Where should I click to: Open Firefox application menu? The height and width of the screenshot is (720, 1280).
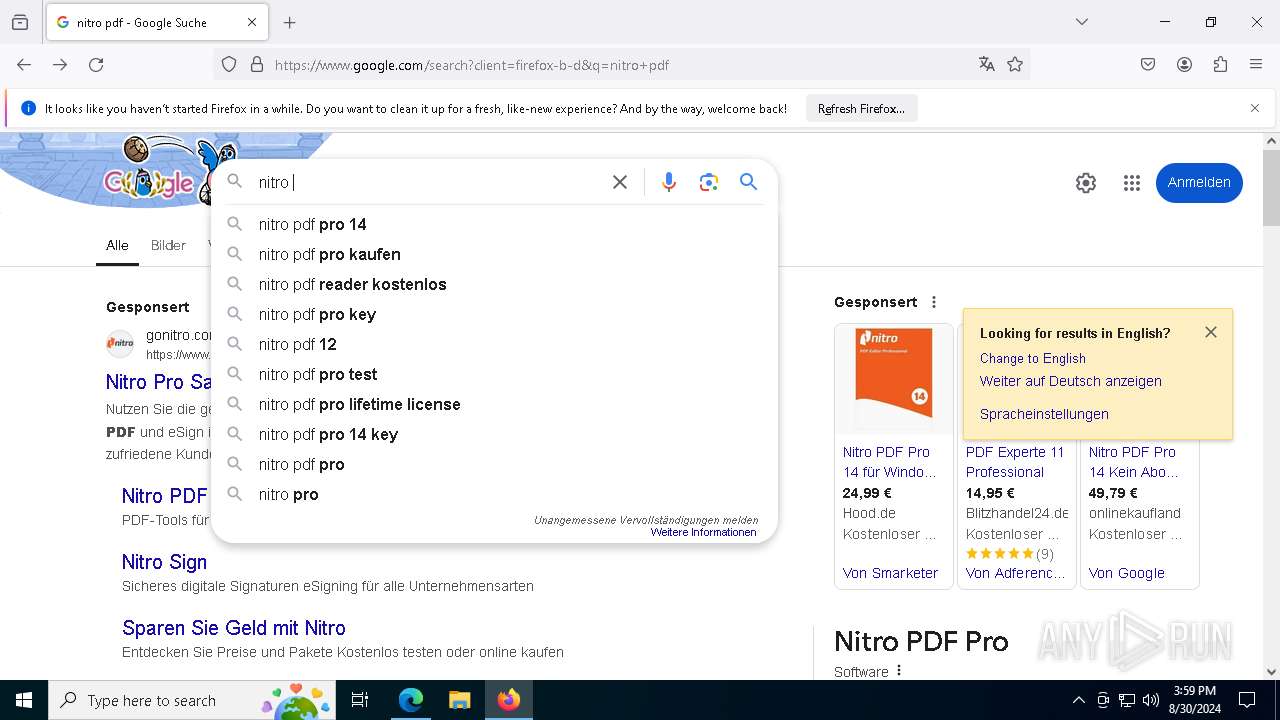pos(1256,65)
